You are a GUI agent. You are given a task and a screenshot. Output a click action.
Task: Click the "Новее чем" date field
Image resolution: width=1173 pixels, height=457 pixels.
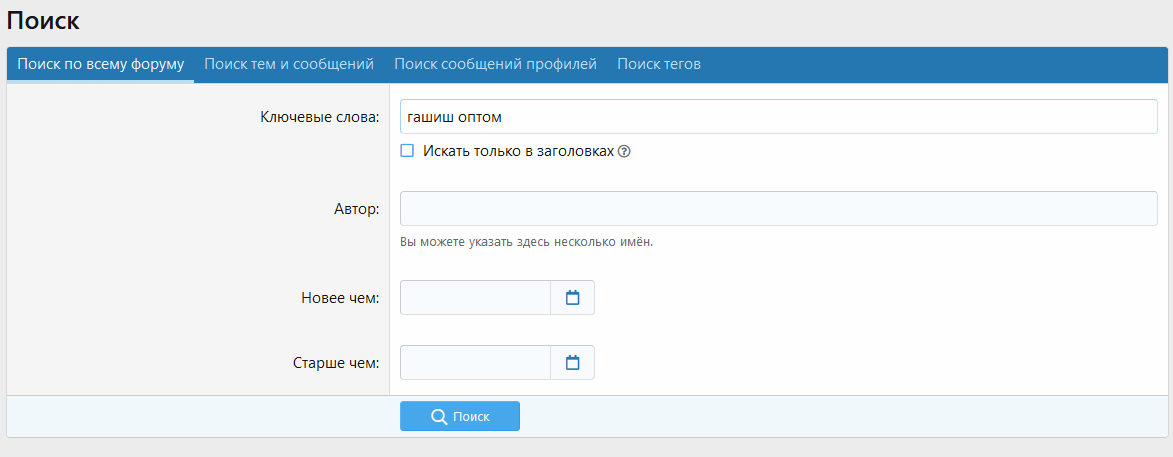click(475, 298)
